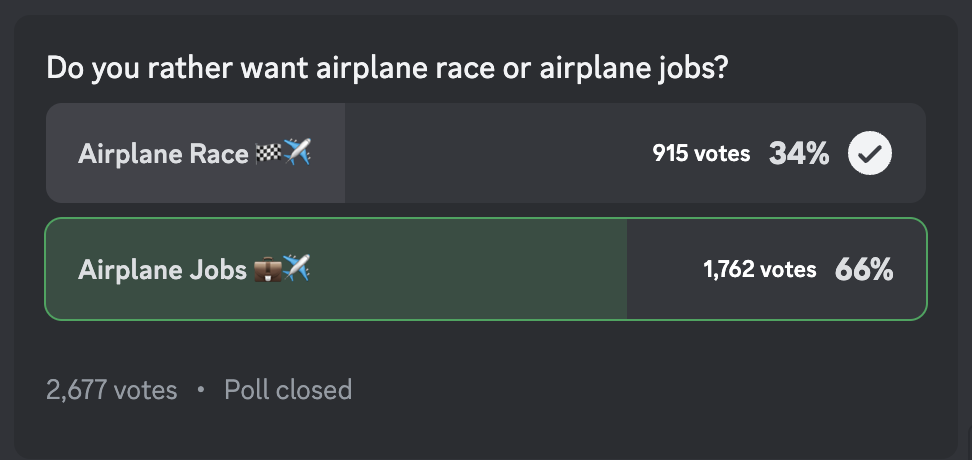Click the briefcase emoji on Airplane Jobs

pos(268,269)
